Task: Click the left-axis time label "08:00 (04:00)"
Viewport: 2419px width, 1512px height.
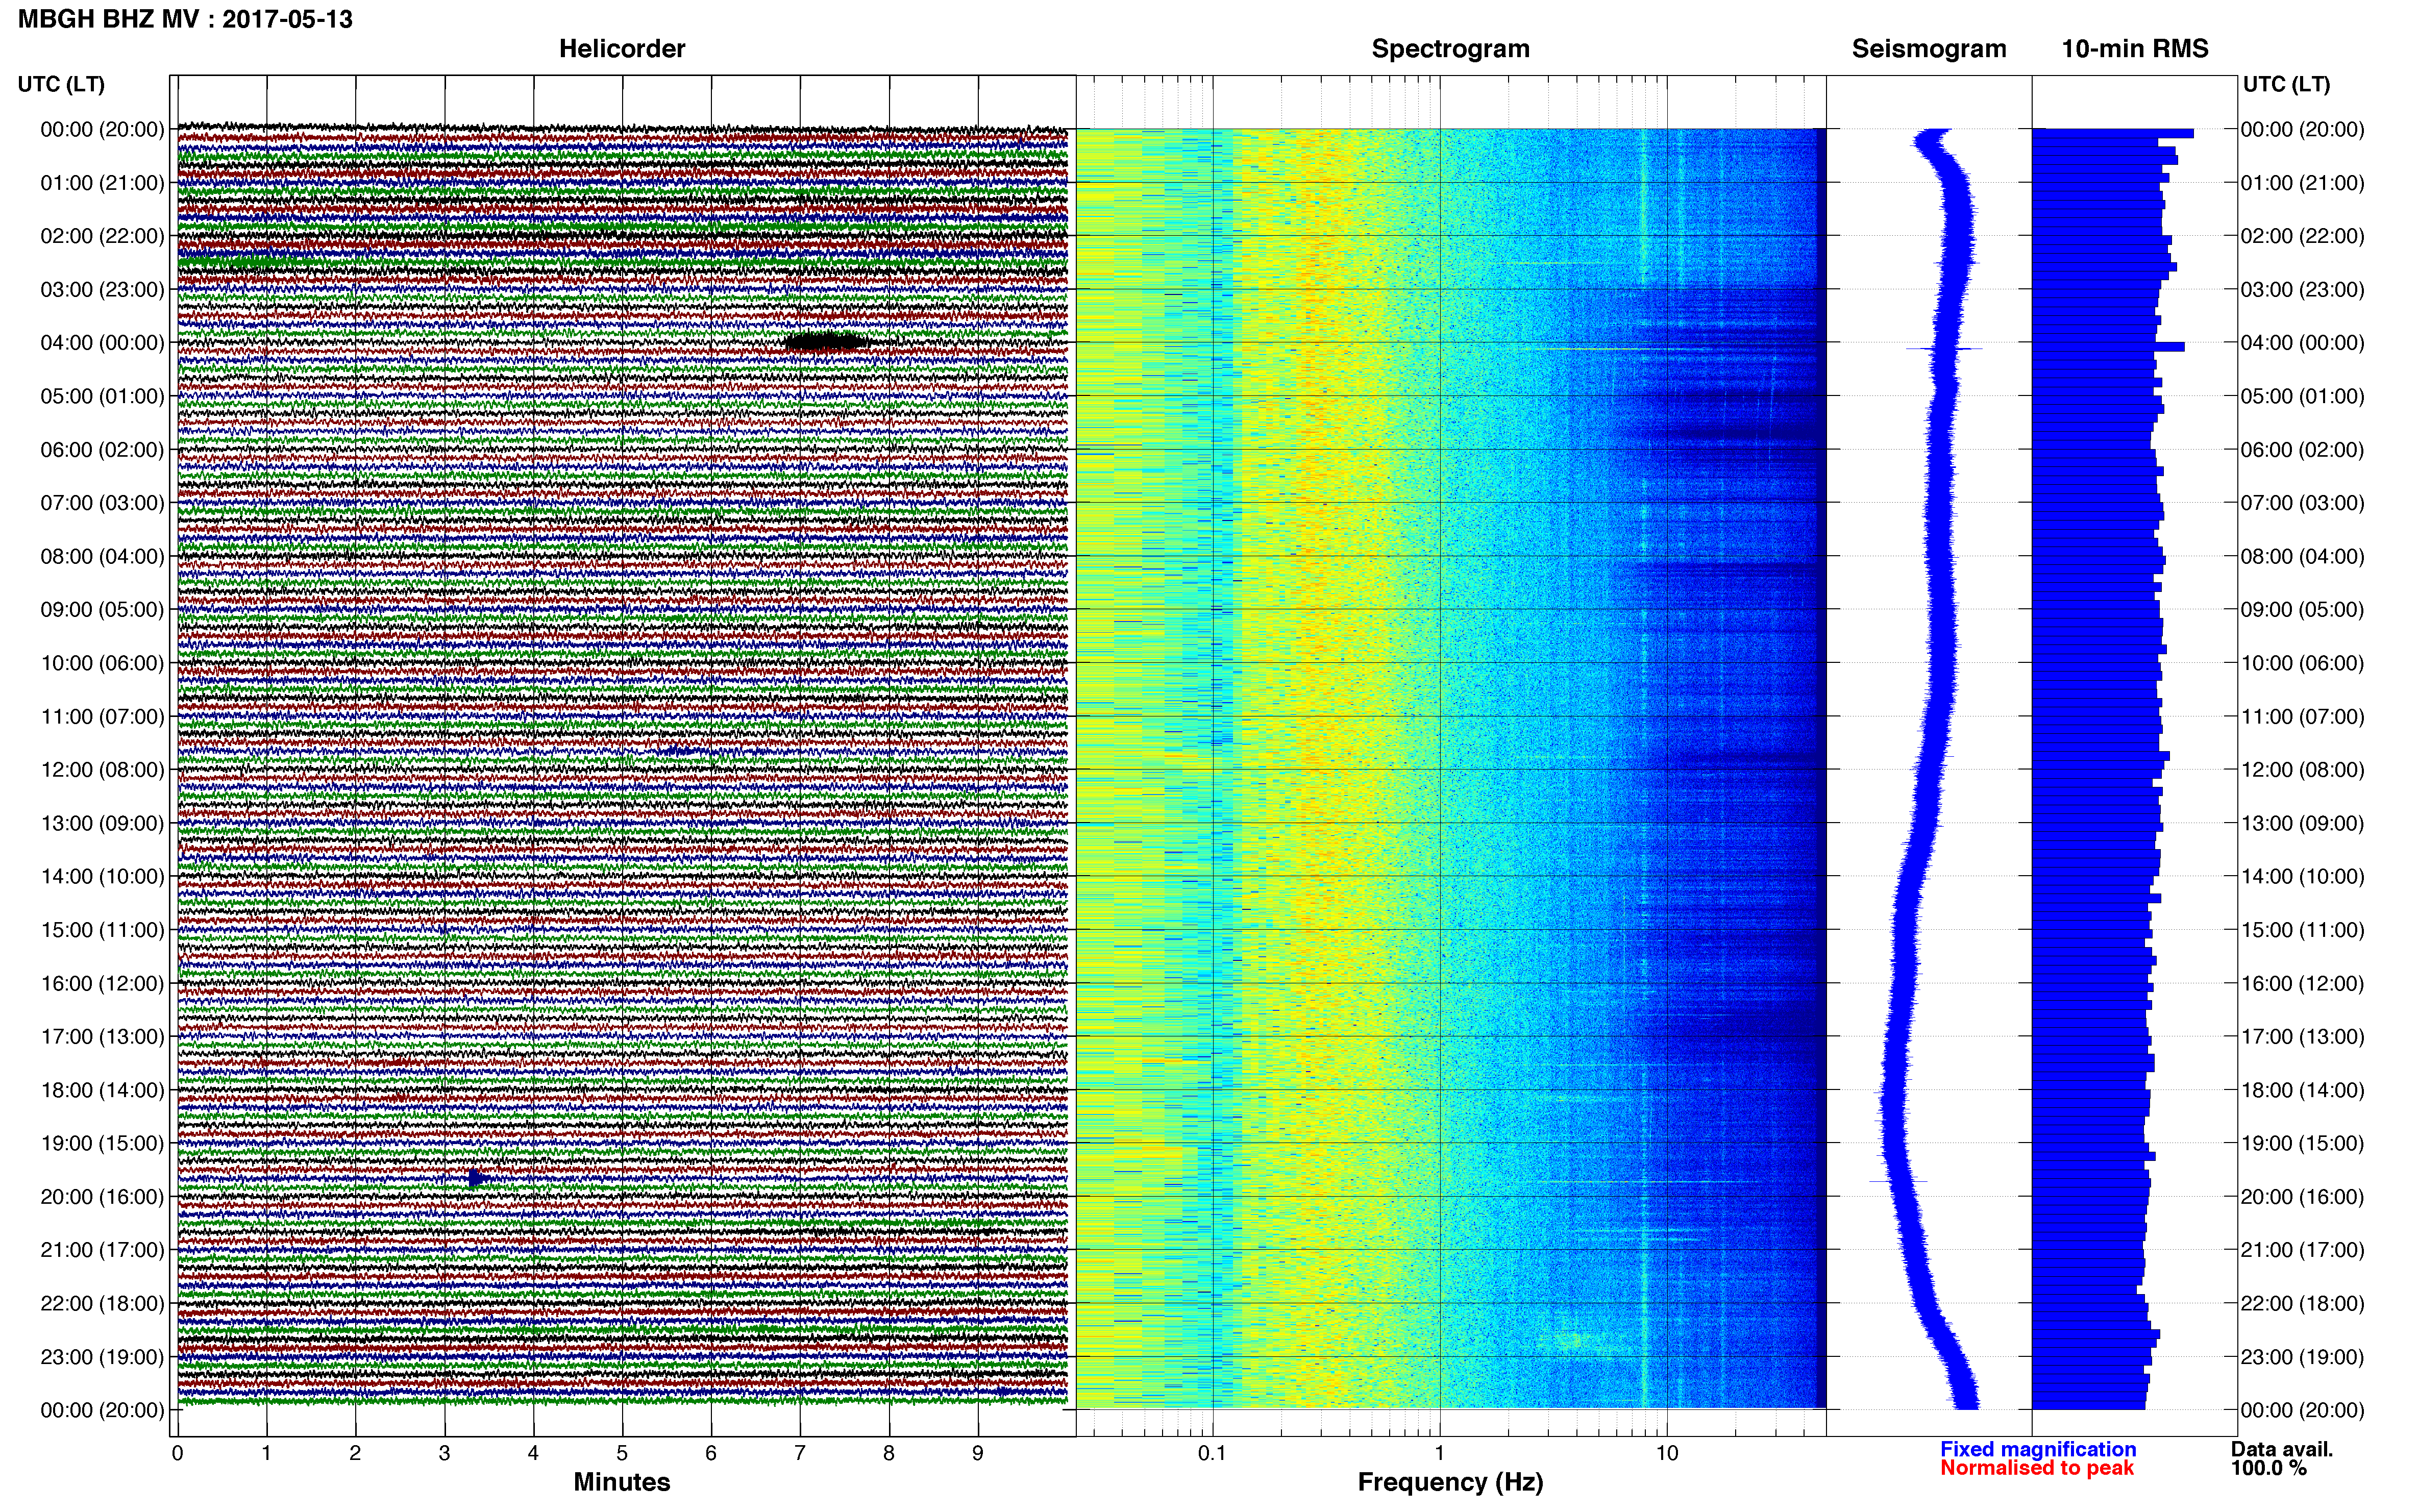Action: pos(102,556)
